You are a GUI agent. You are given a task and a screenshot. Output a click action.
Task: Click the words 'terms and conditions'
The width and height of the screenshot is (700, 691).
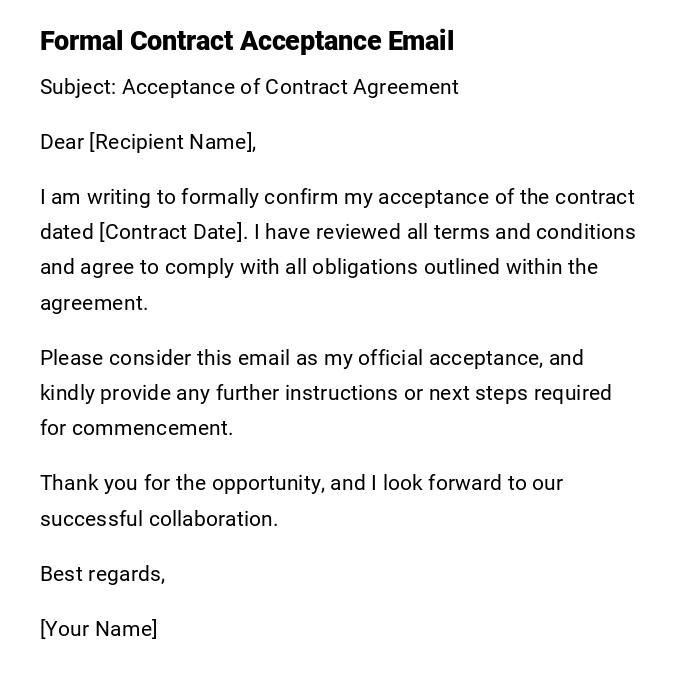tap(535, 232)
